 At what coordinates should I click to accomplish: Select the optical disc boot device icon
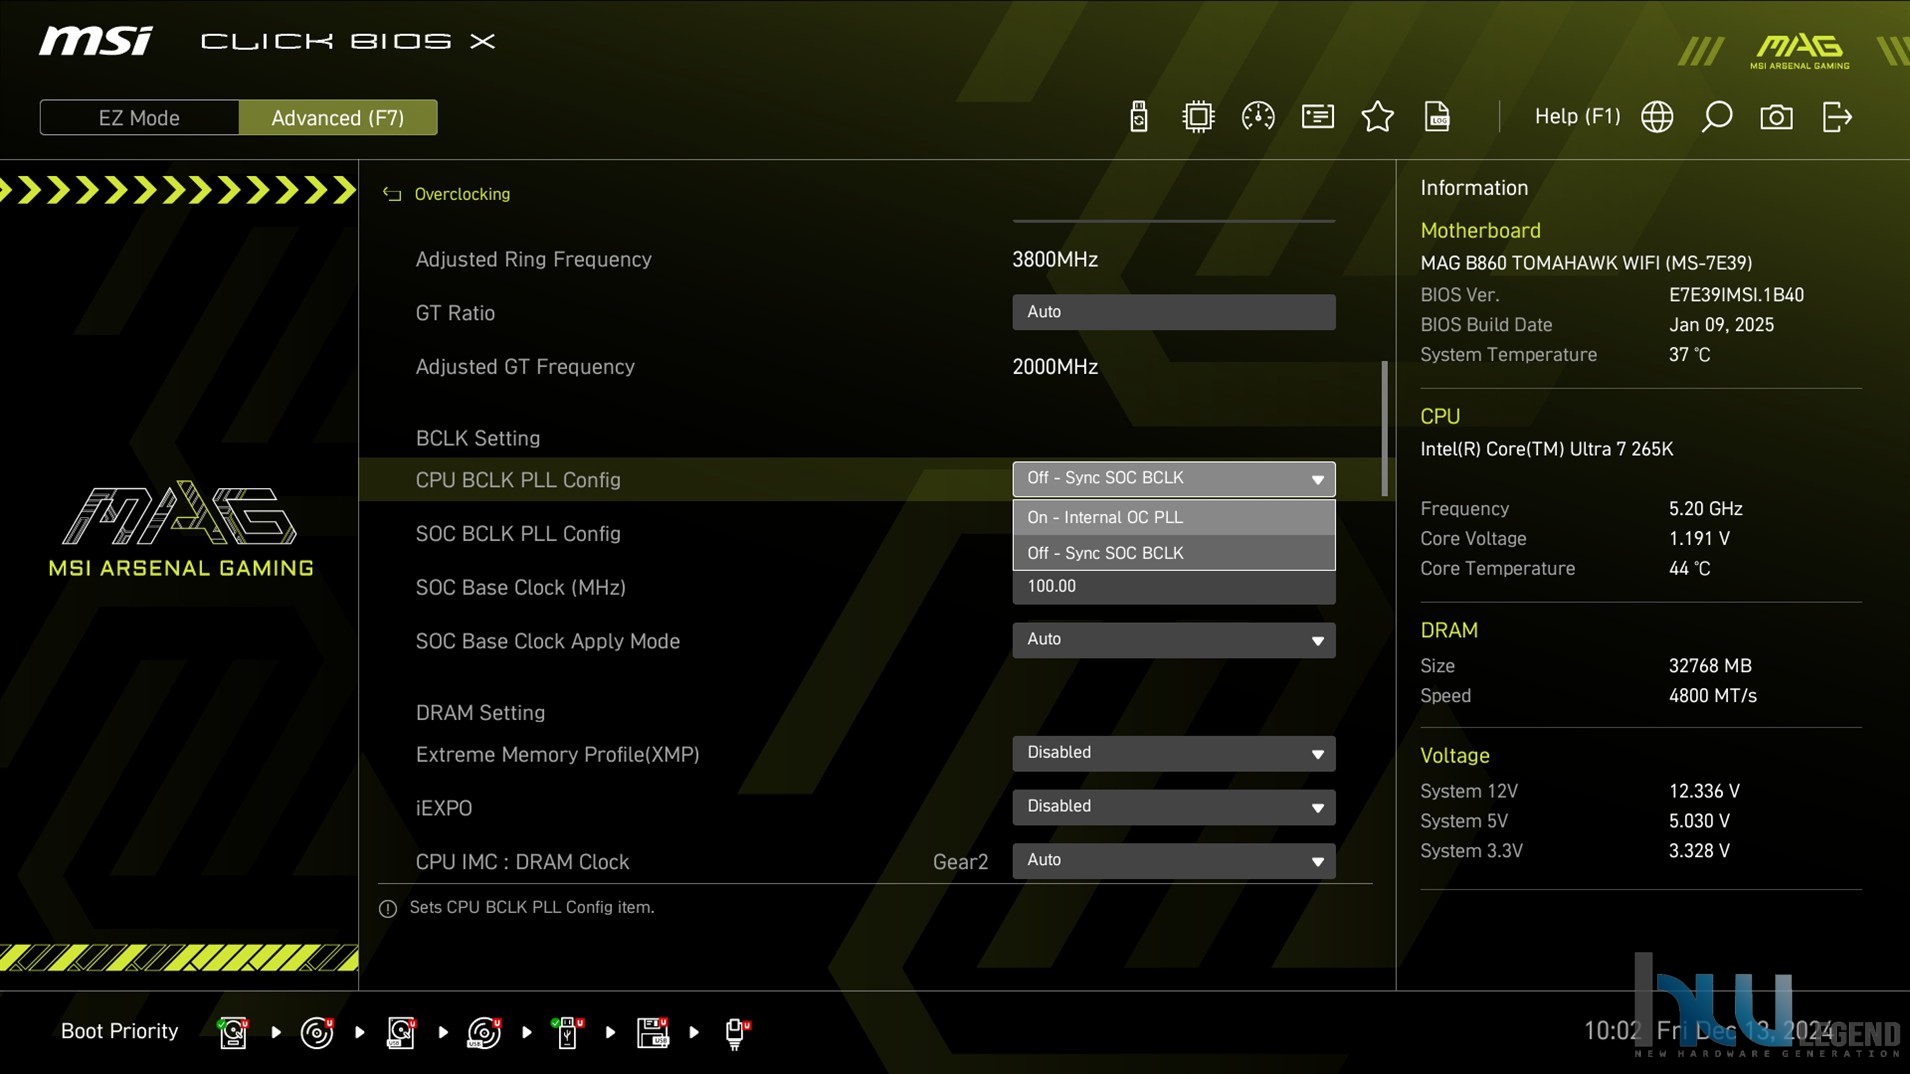click(317, 1032)
